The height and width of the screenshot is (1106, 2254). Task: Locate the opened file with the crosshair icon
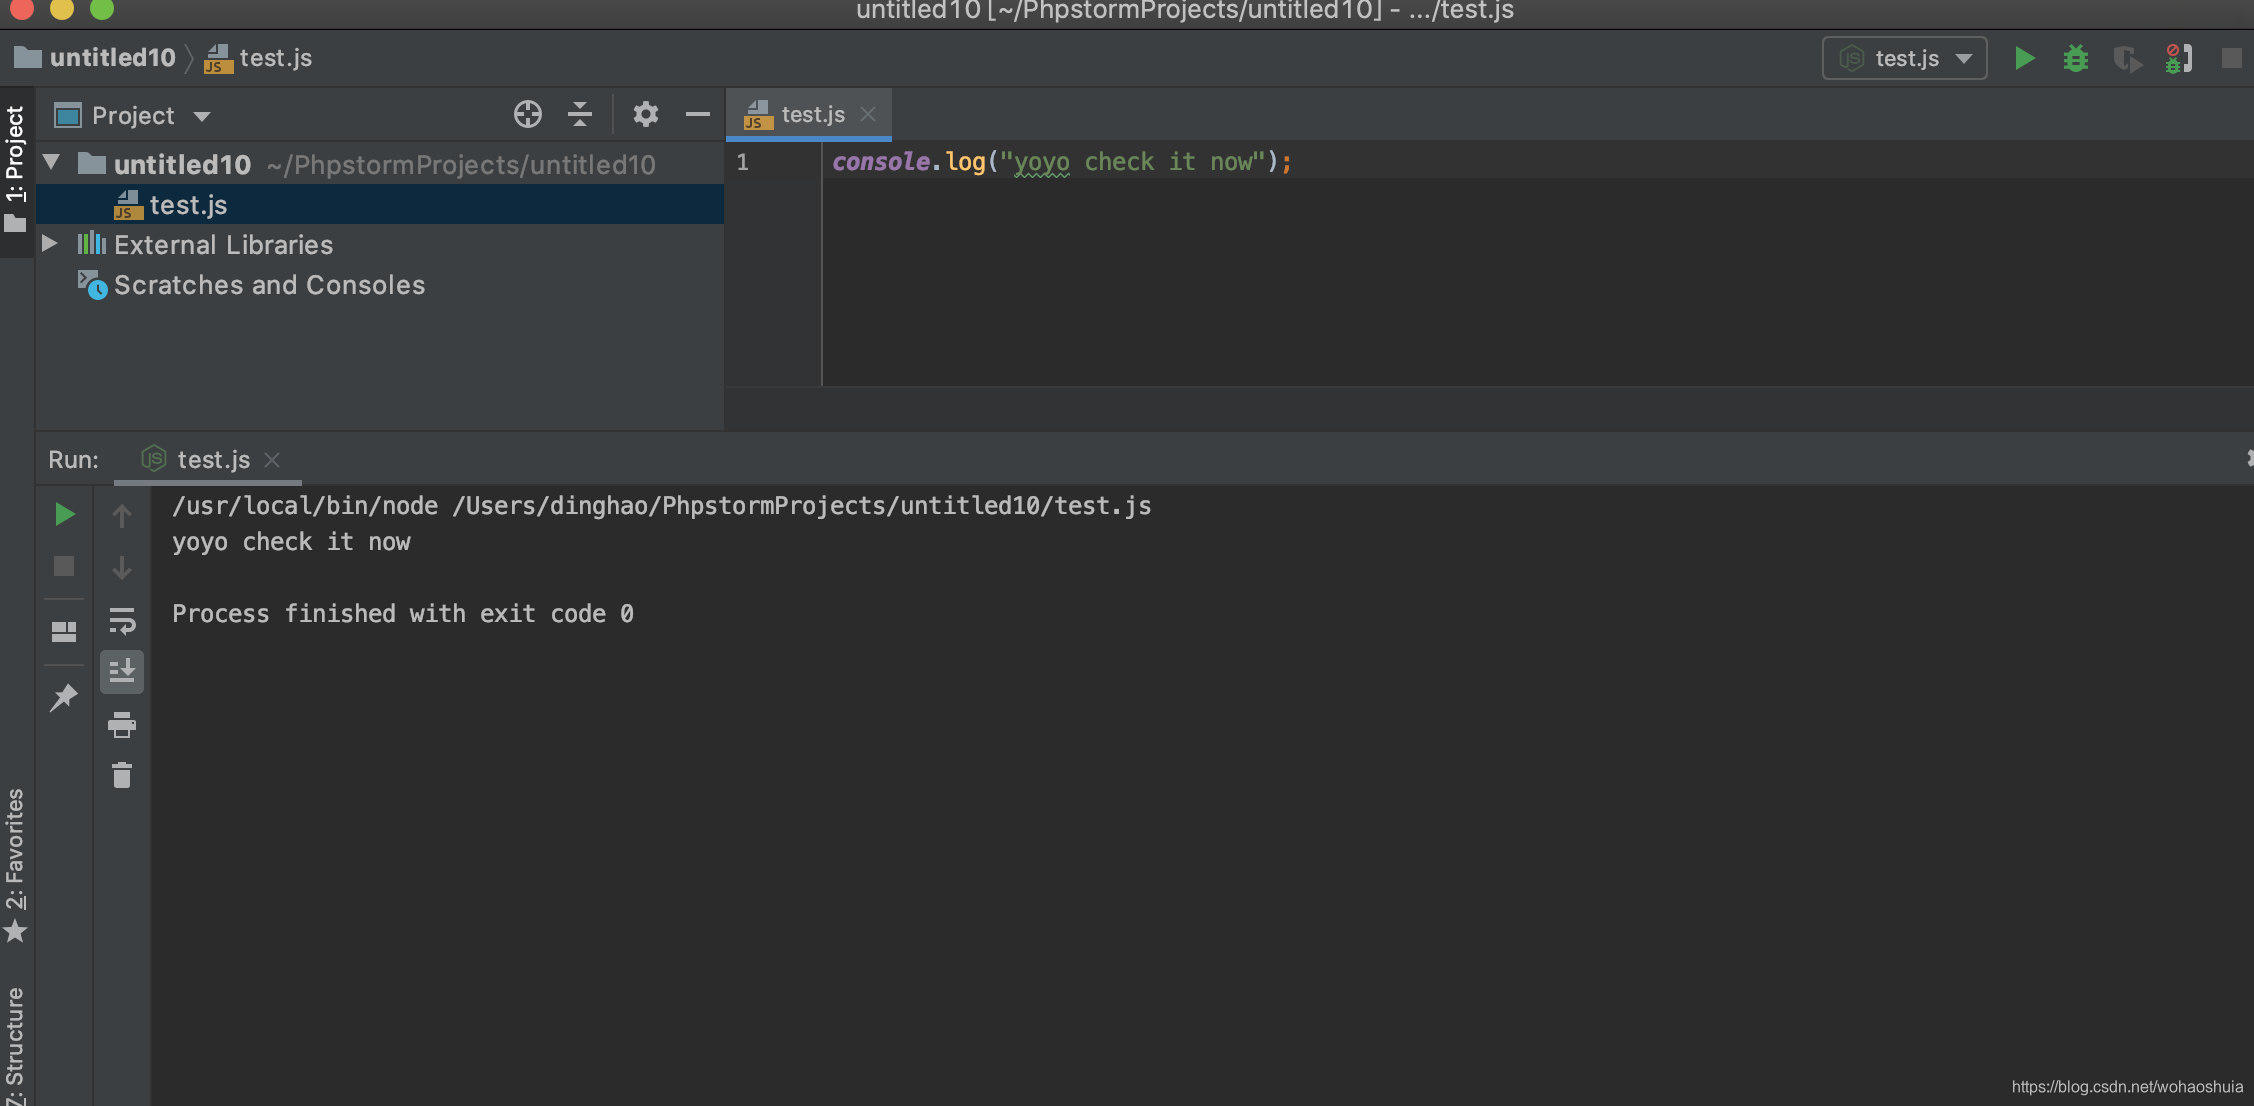pos(528,114)
